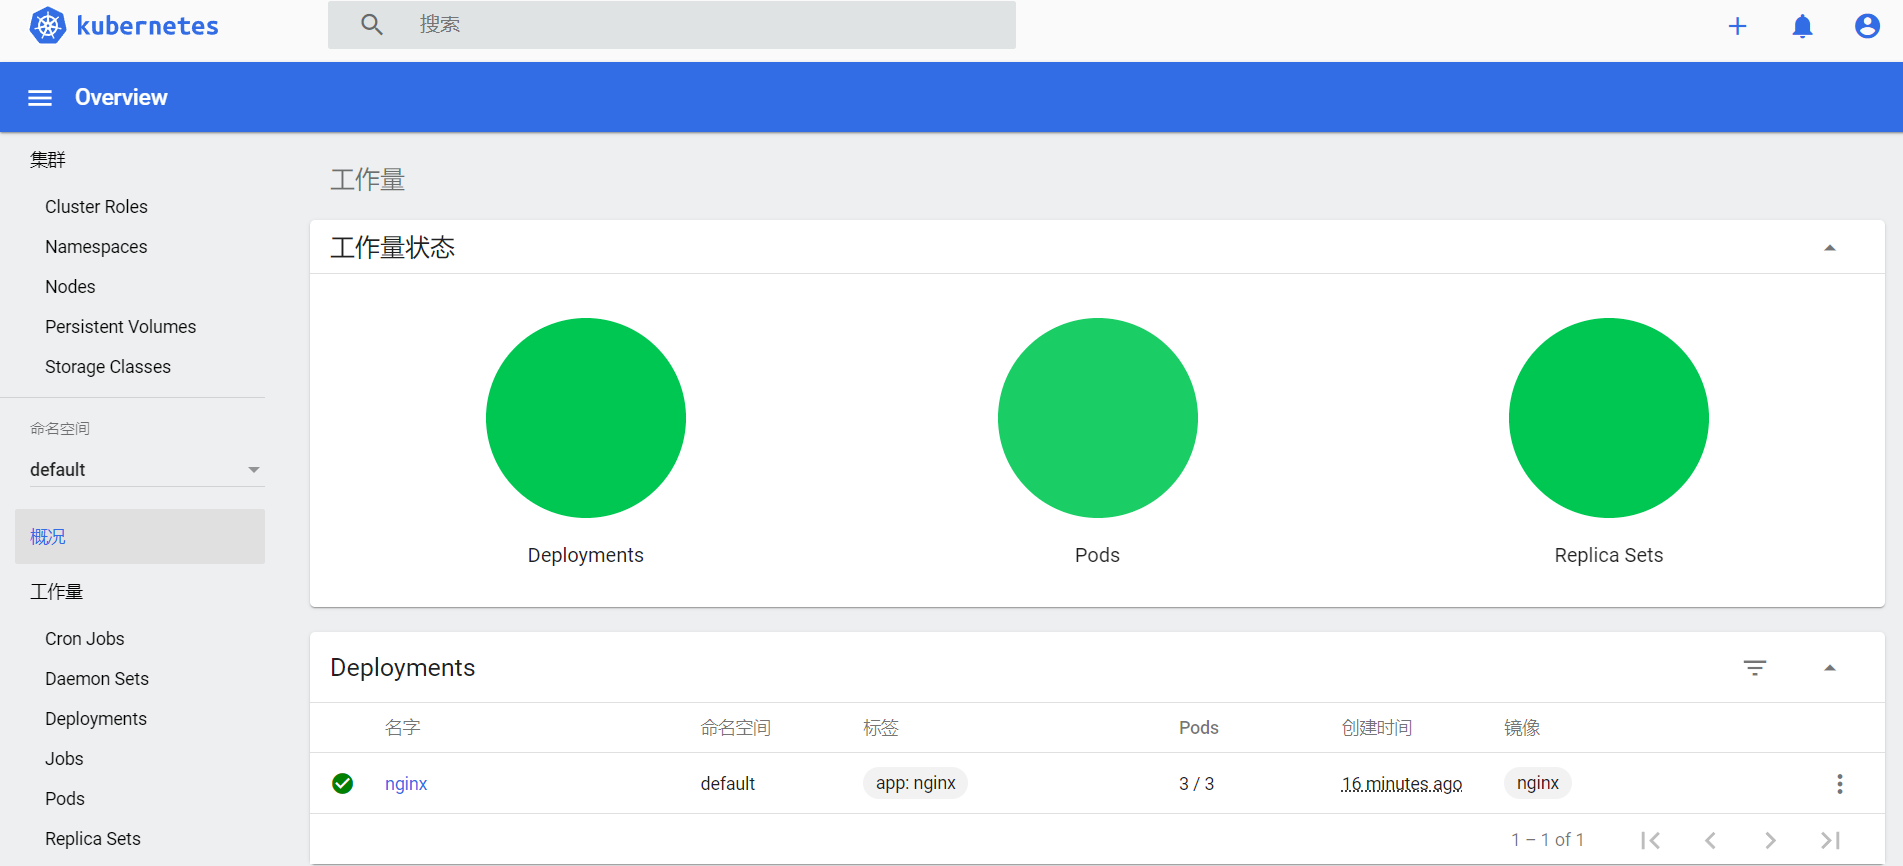Screen dimensions: 1903x866
Task: Toggle the hamburger navigation menu
Action: click(40, 98)
